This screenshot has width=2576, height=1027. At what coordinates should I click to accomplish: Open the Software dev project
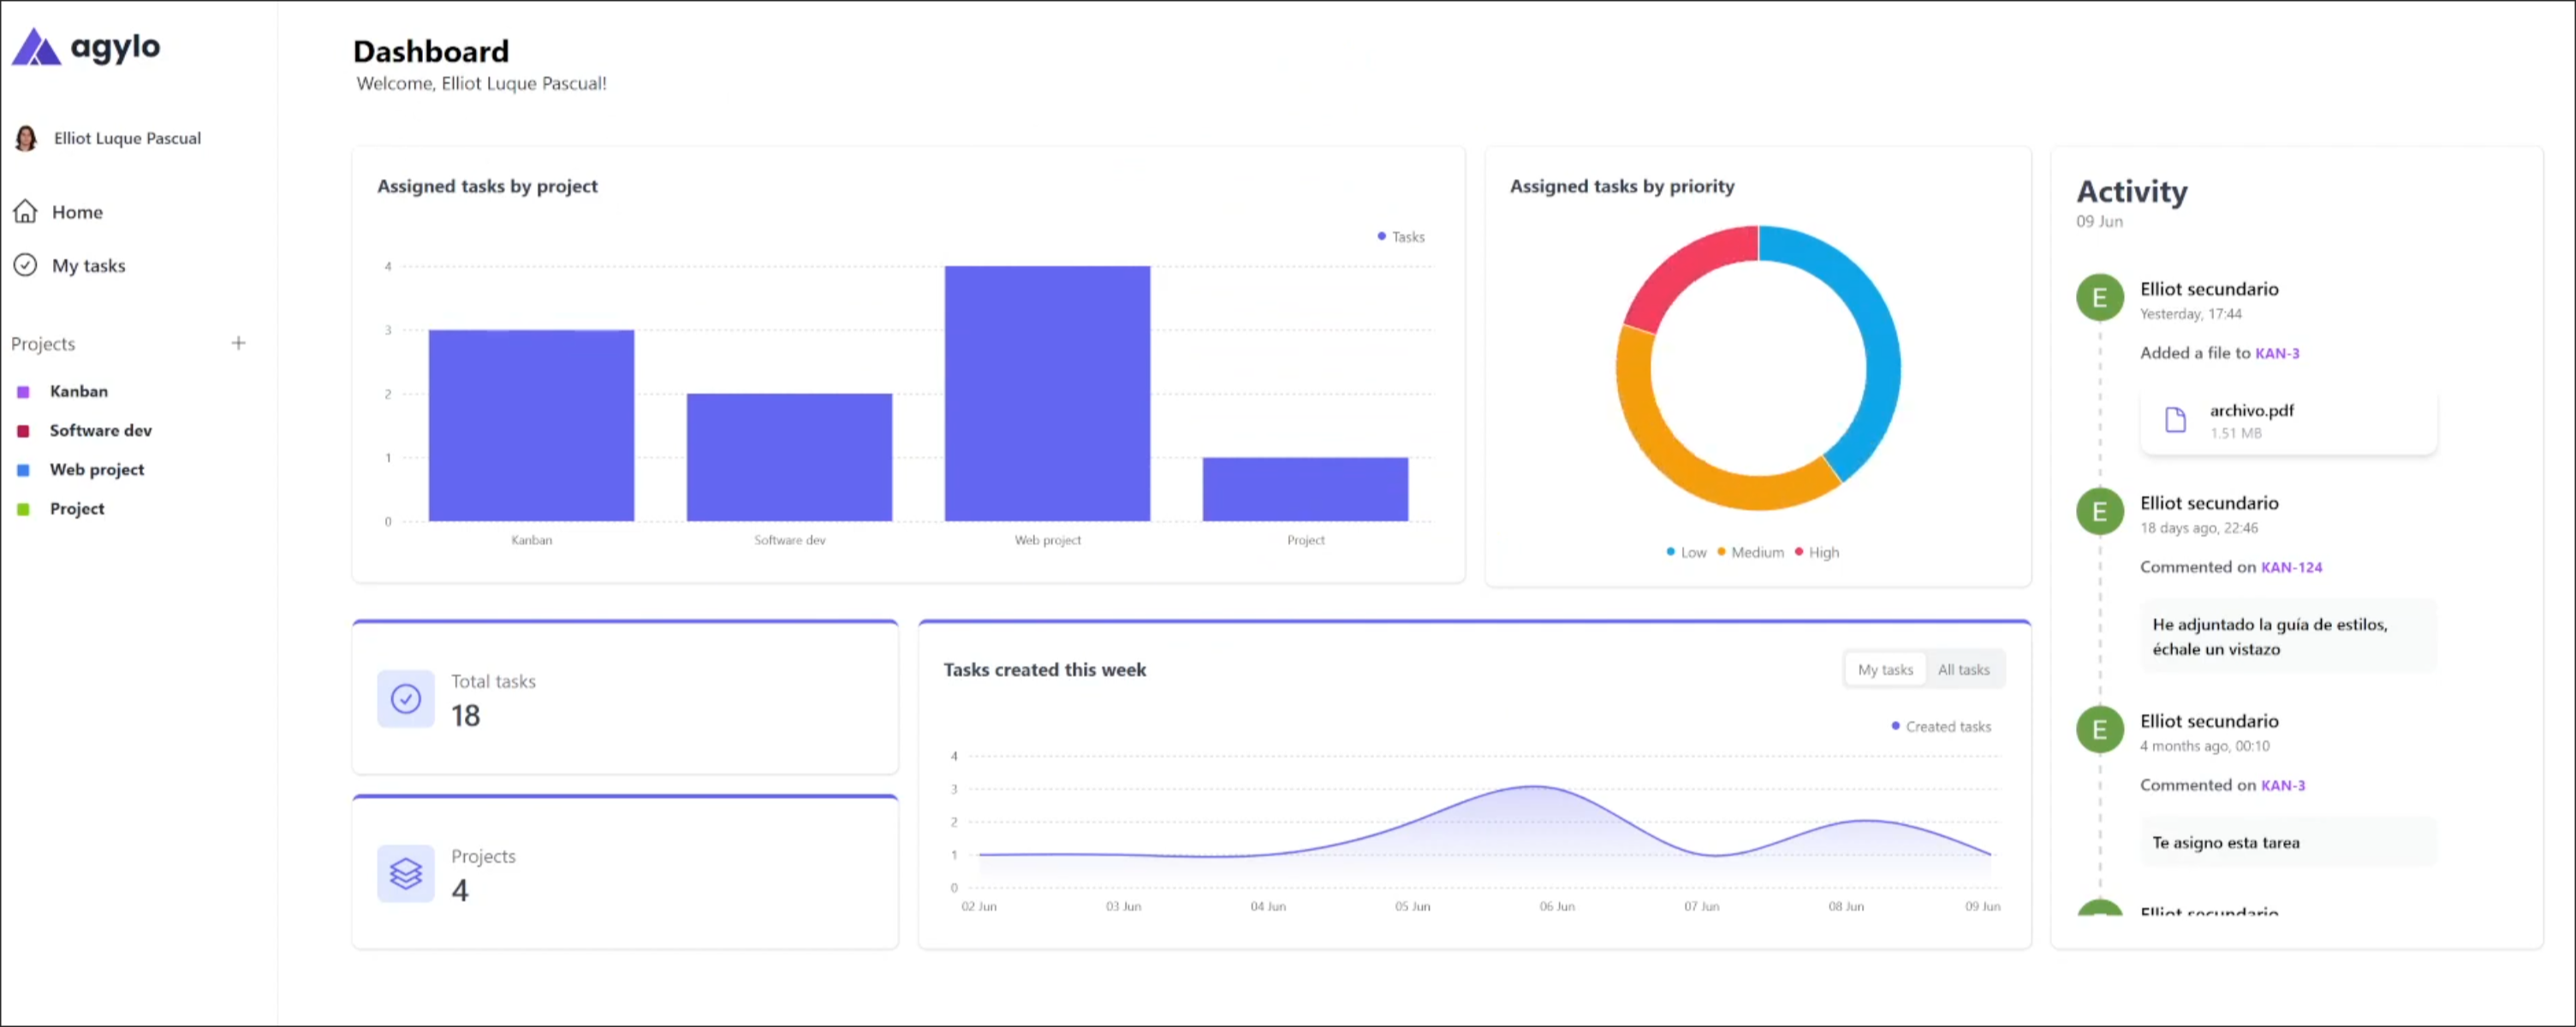click(x=100, y=430)
